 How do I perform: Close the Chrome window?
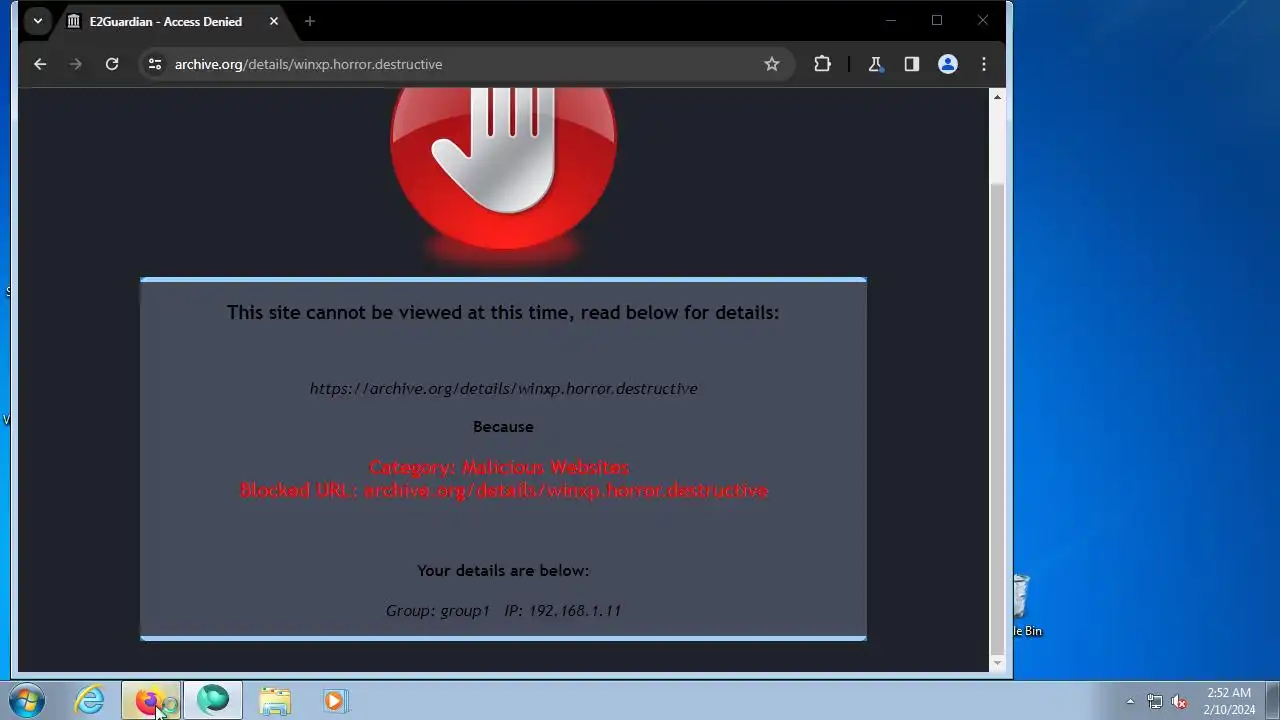983,20
